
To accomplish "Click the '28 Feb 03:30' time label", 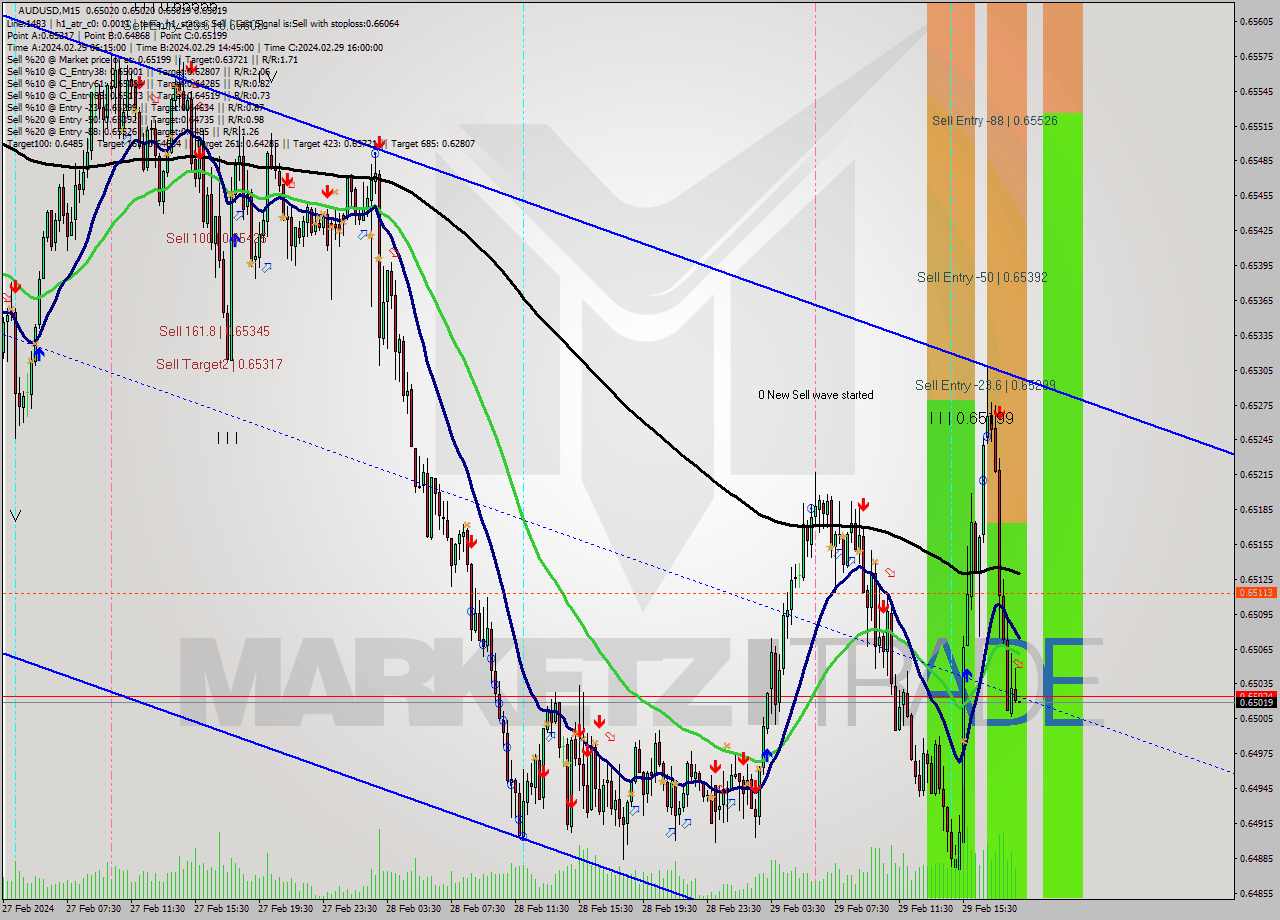I will (x=413, y=909).
